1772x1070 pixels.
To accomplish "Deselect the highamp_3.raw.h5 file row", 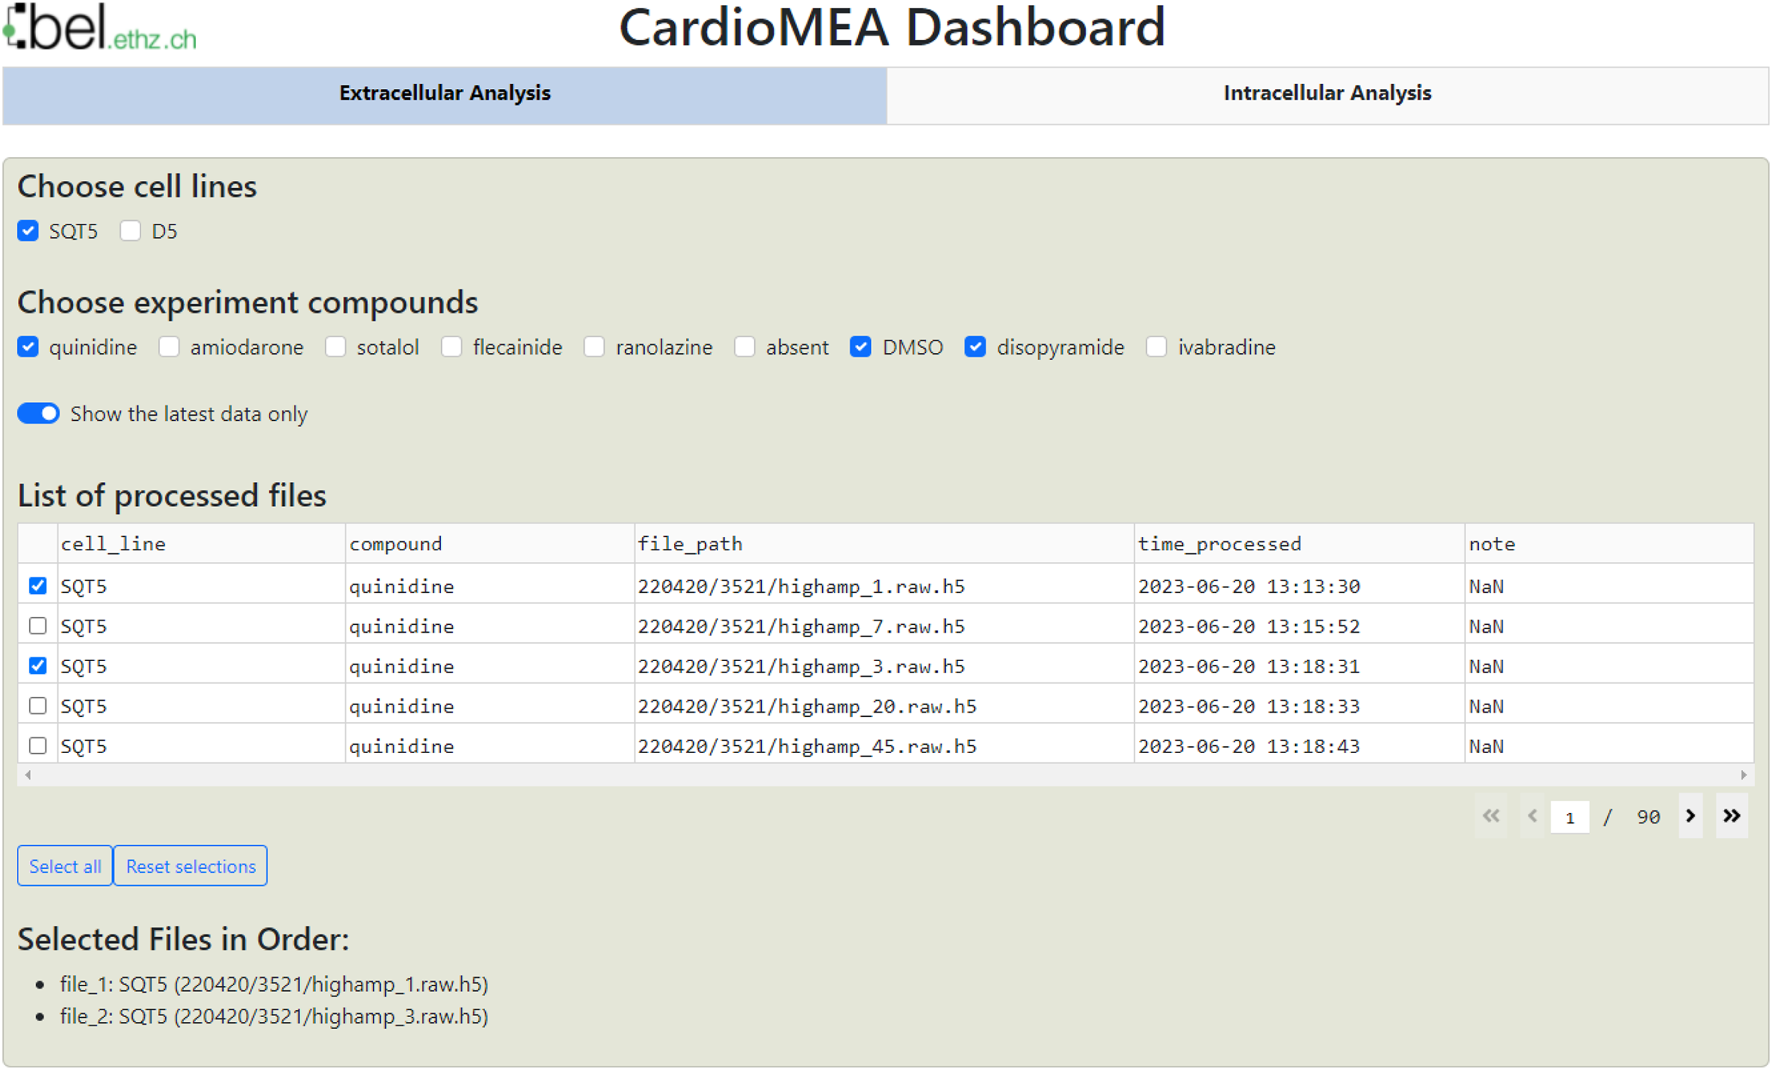I will point(38,666).
